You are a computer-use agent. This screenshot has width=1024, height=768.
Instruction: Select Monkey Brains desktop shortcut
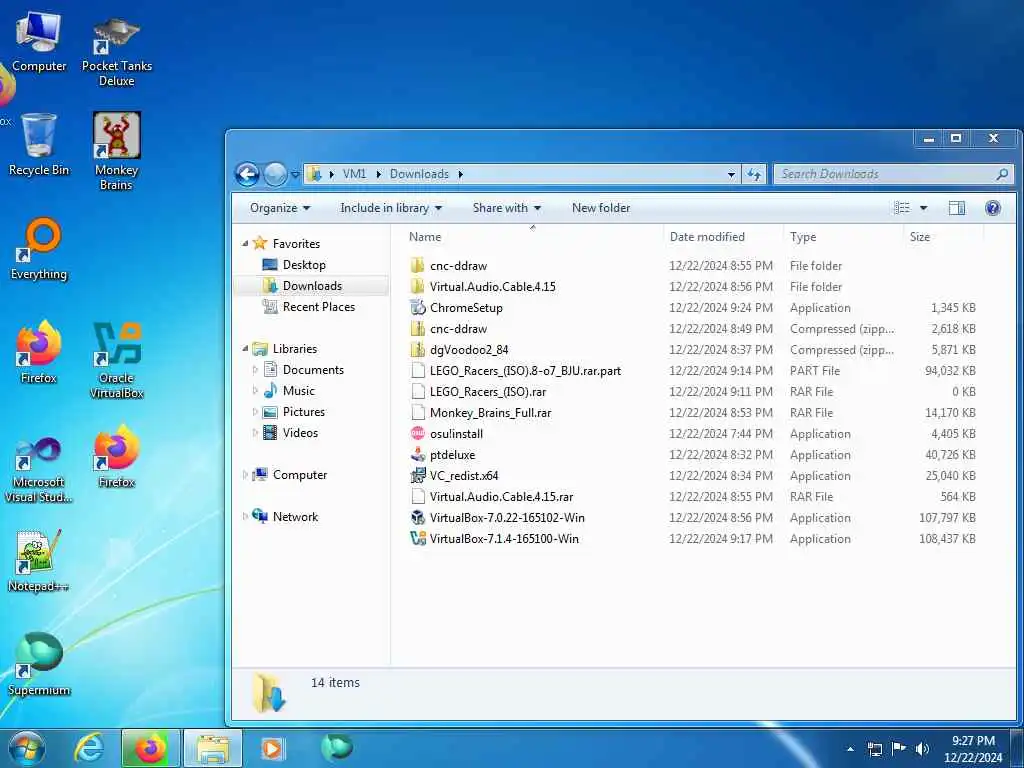click(x=116, y=152)
